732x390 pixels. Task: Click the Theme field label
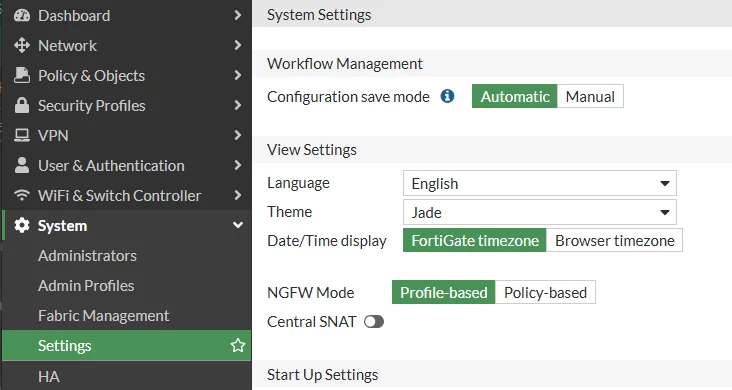(x=289, y=212)
